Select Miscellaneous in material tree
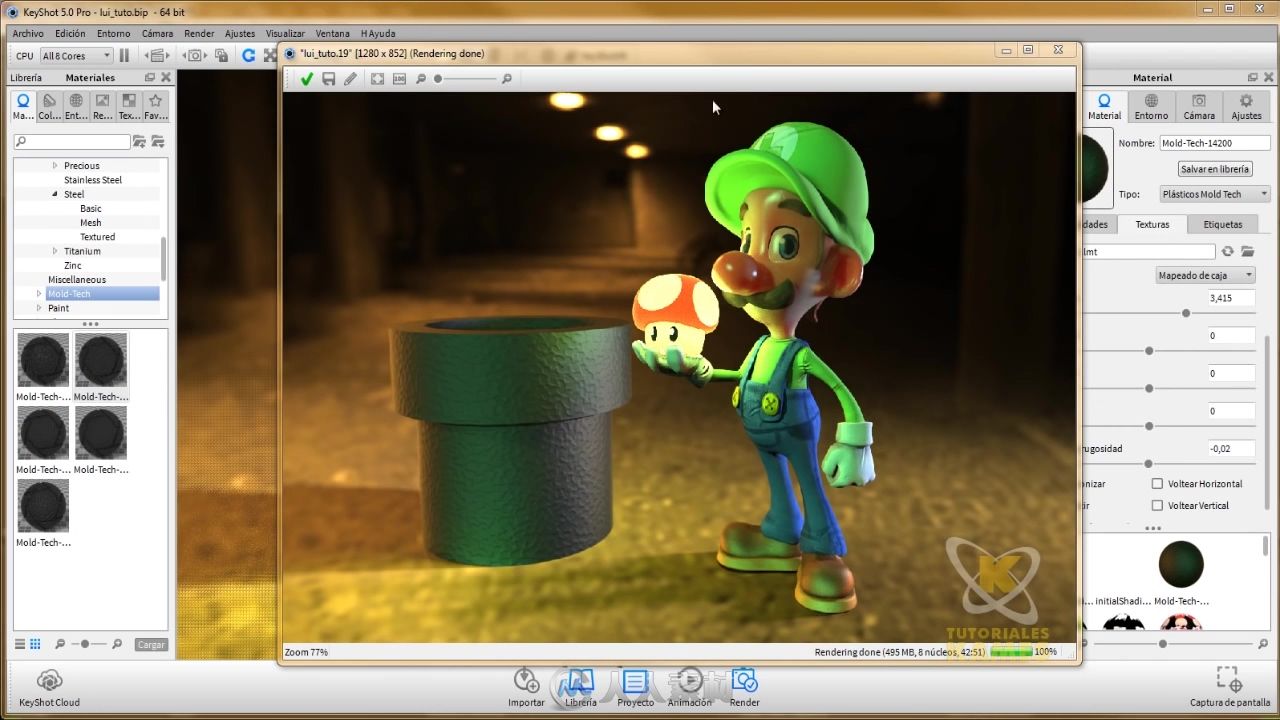 pos(77,280)
